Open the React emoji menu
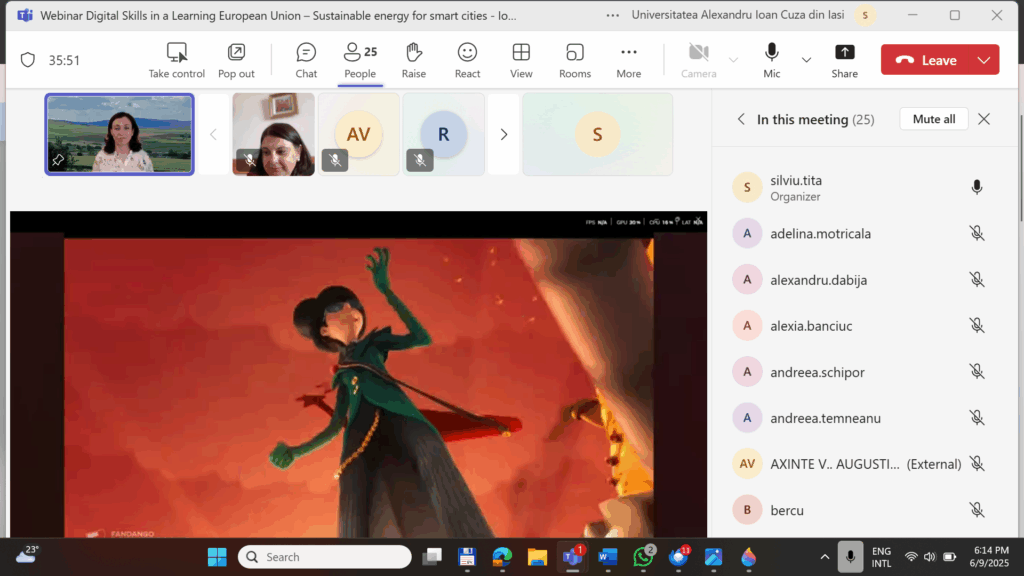 point(467,60)
